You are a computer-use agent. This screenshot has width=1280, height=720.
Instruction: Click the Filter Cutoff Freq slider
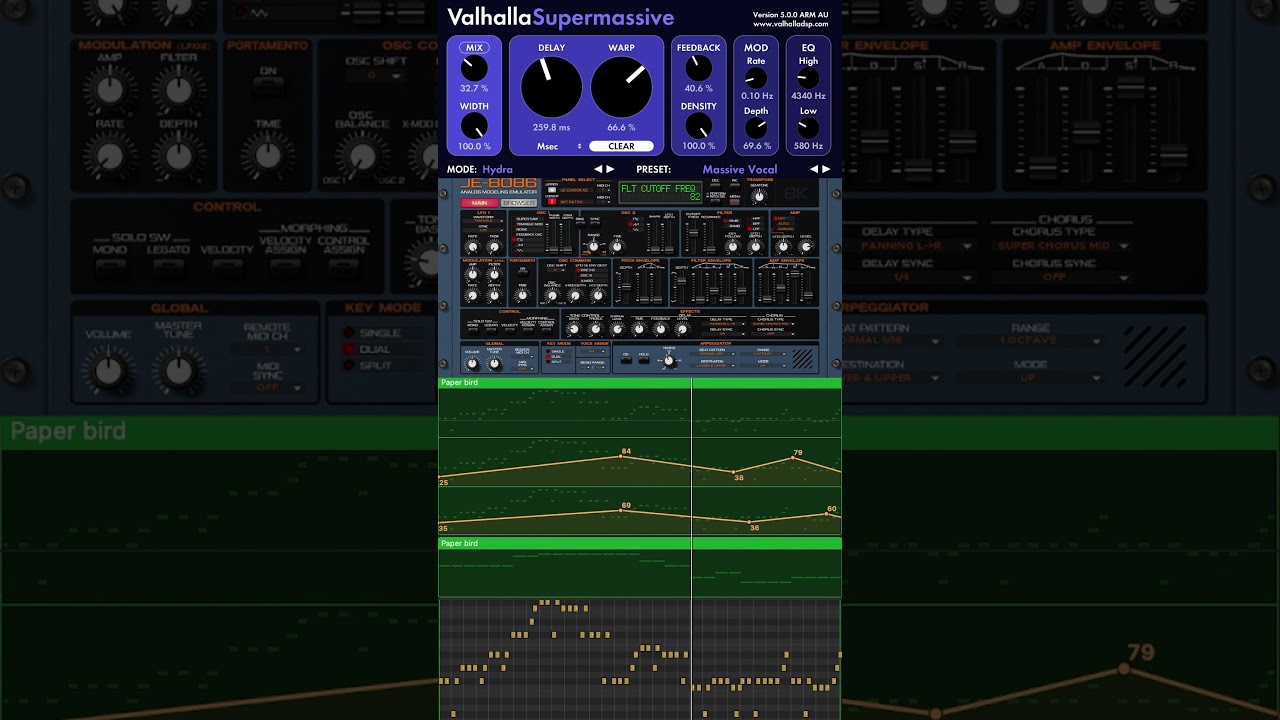[693, 233]
